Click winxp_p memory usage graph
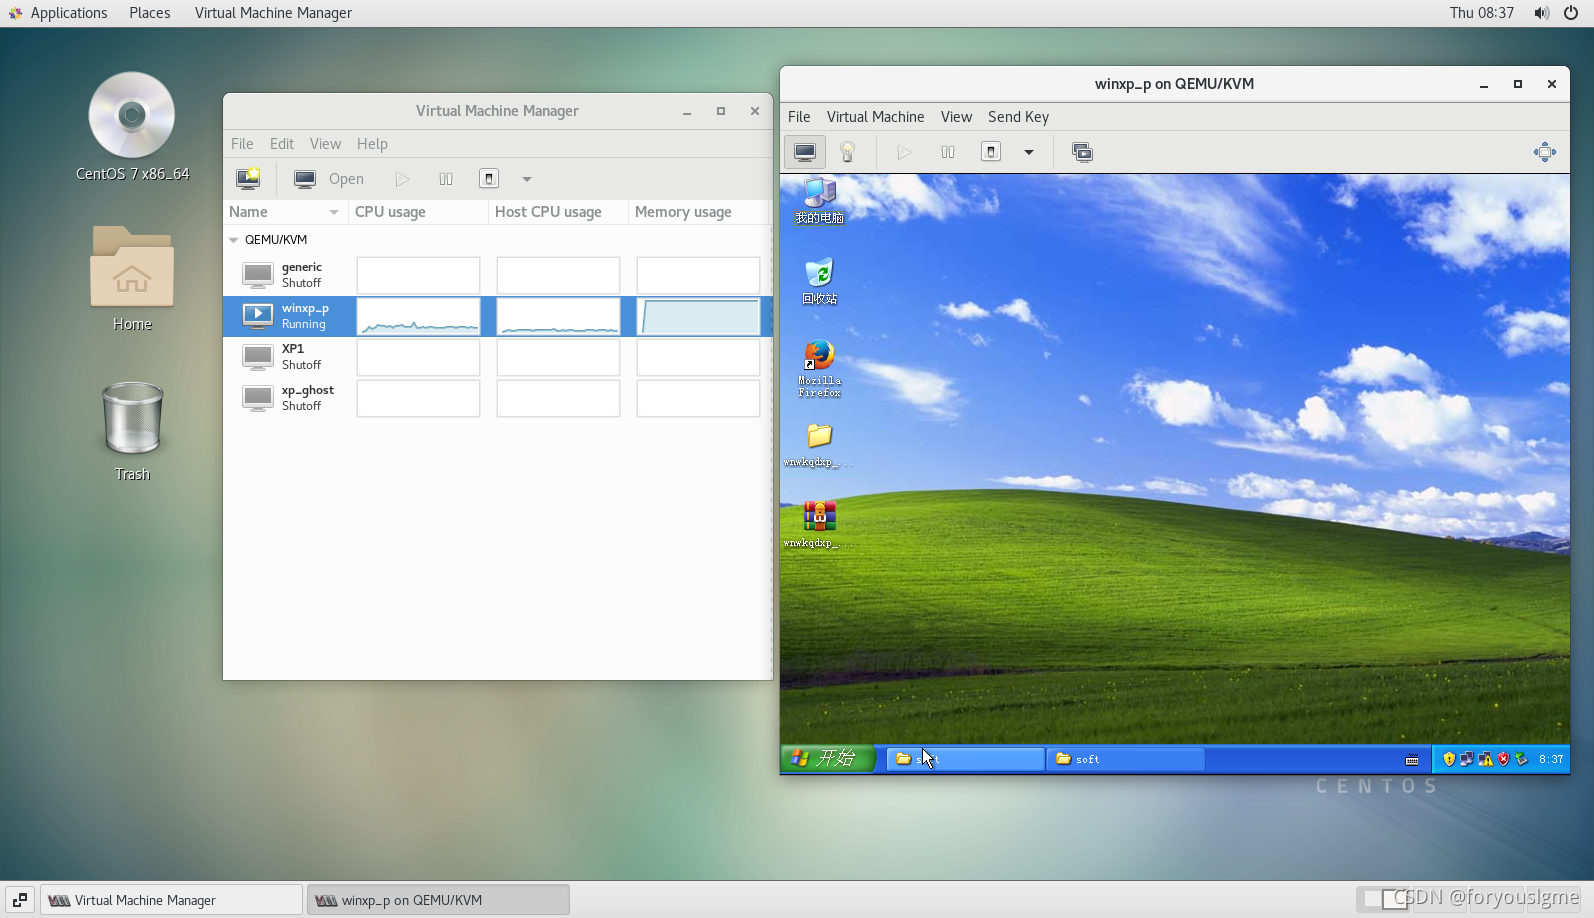Viewport: 1594px width, 918px height. pos(698,316)
